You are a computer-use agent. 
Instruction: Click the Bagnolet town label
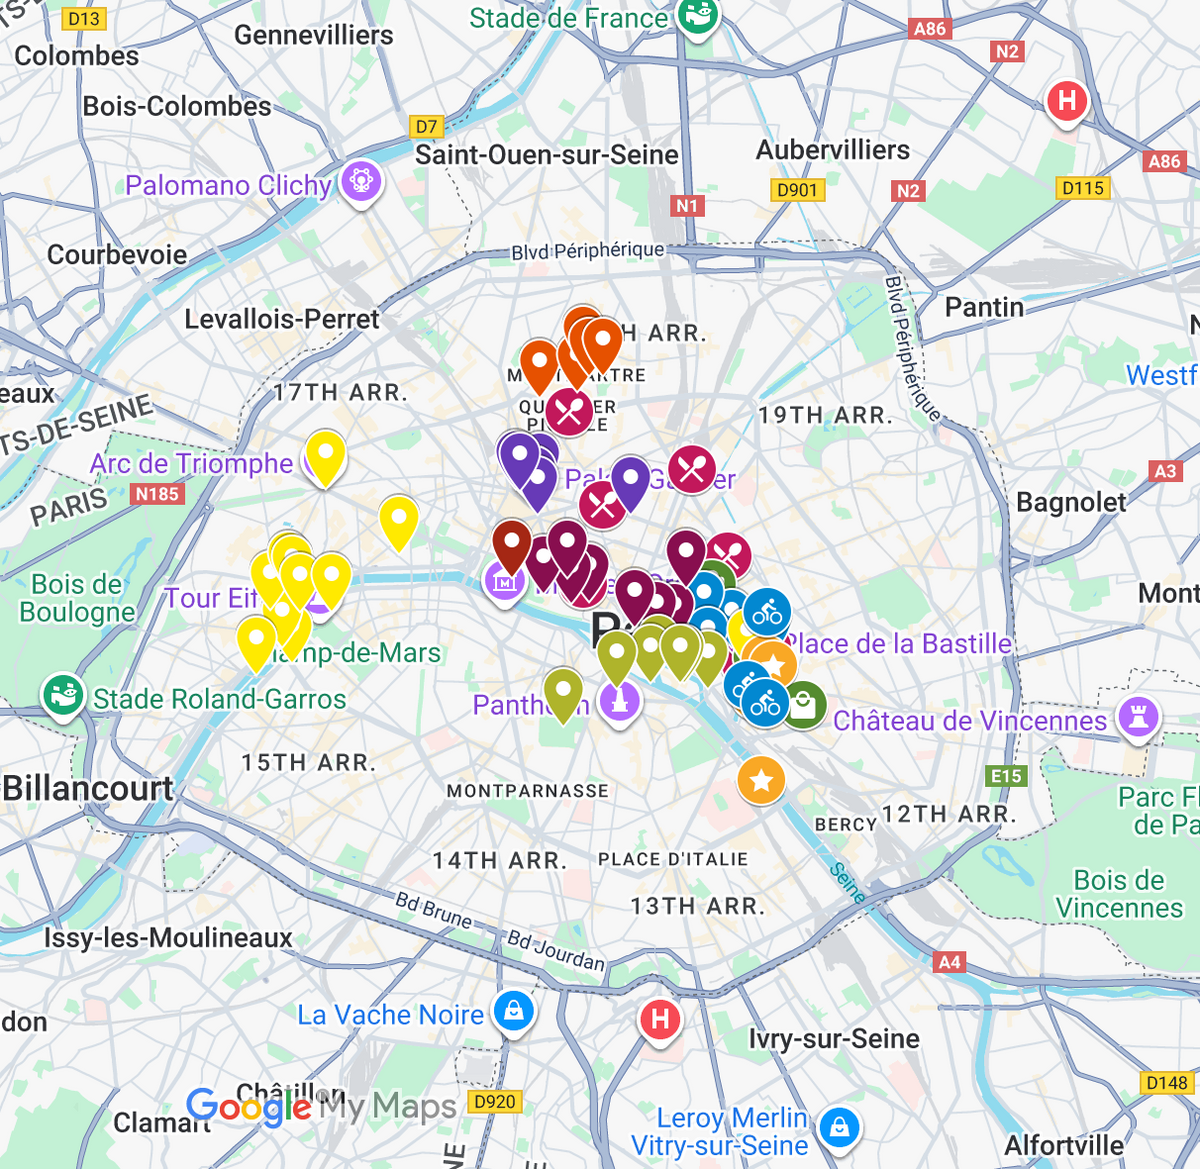(1071, 502)
